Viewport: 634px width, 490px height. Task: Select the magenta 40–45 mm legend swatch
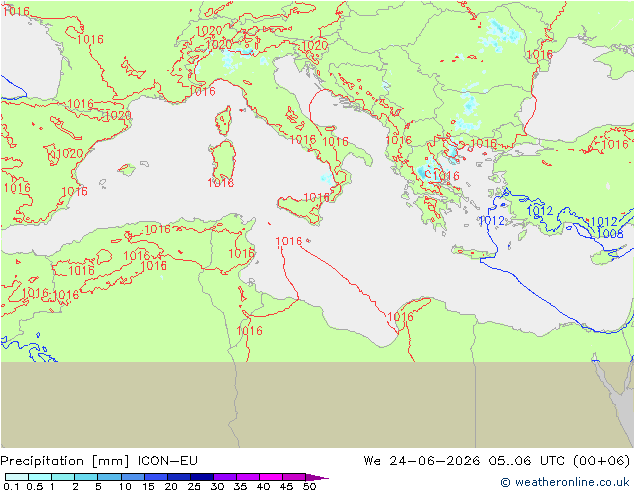(x=271, y=477)
